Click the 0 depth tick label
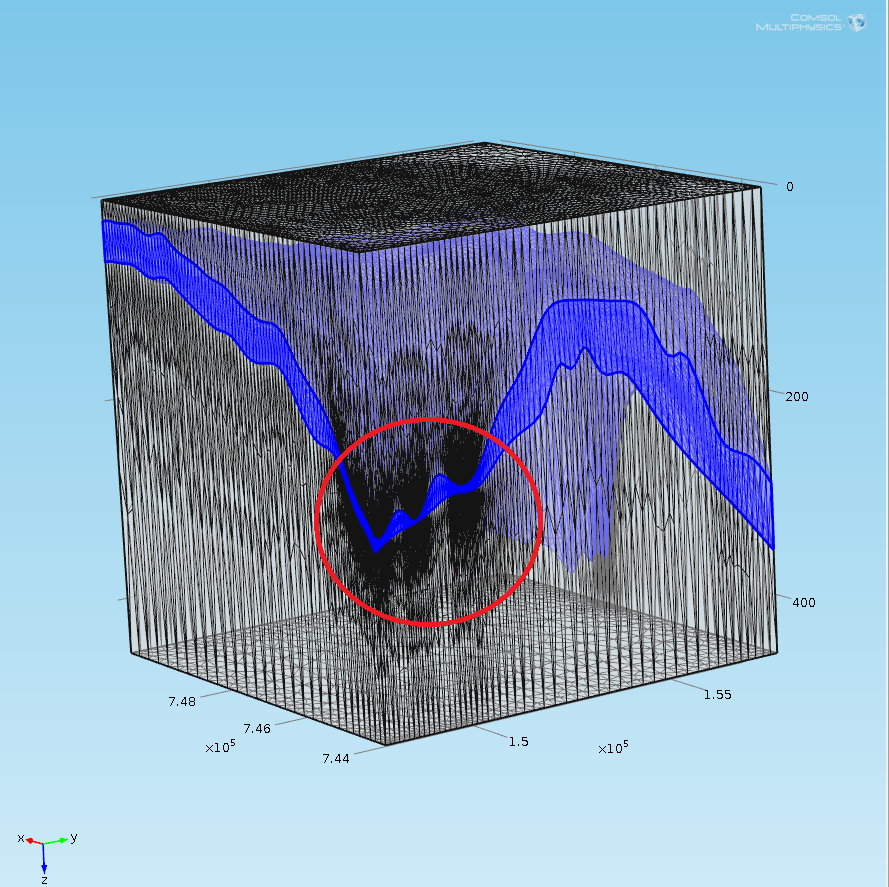The width and height of the screenshot is (889, 887). [x=789, y=186]
